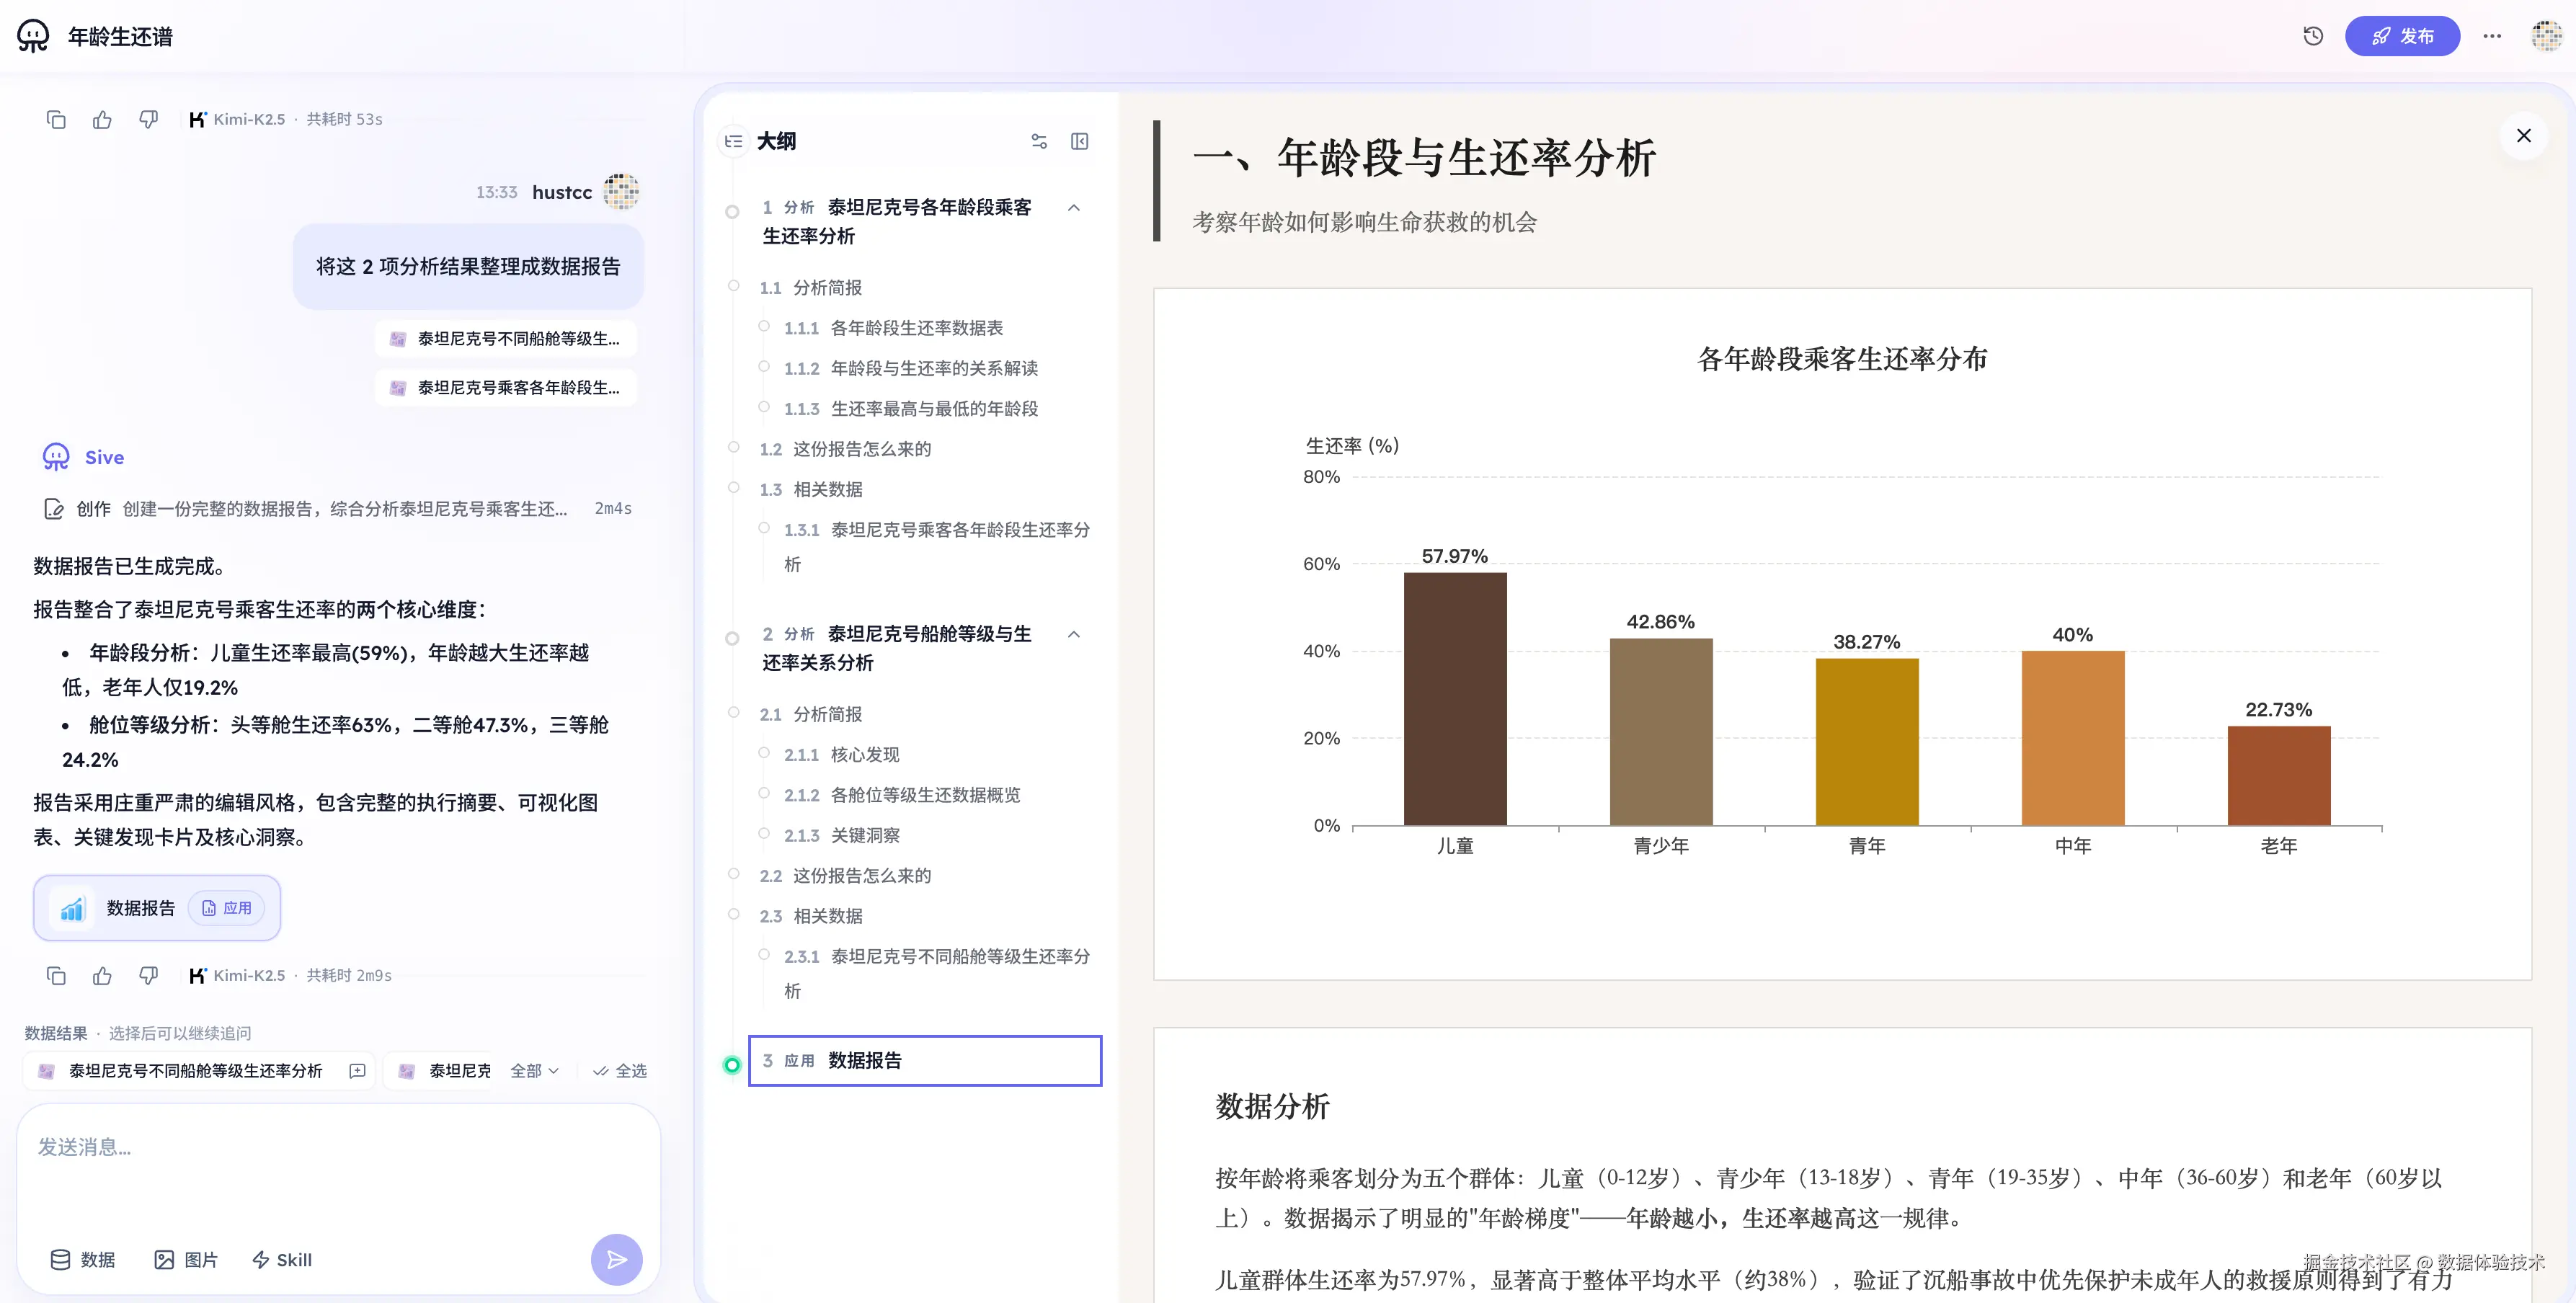Select outline item 1.1 分析简报
Image resolution: width=2576 pixels, height=1303 pixels.
click(x=810, y=287)
